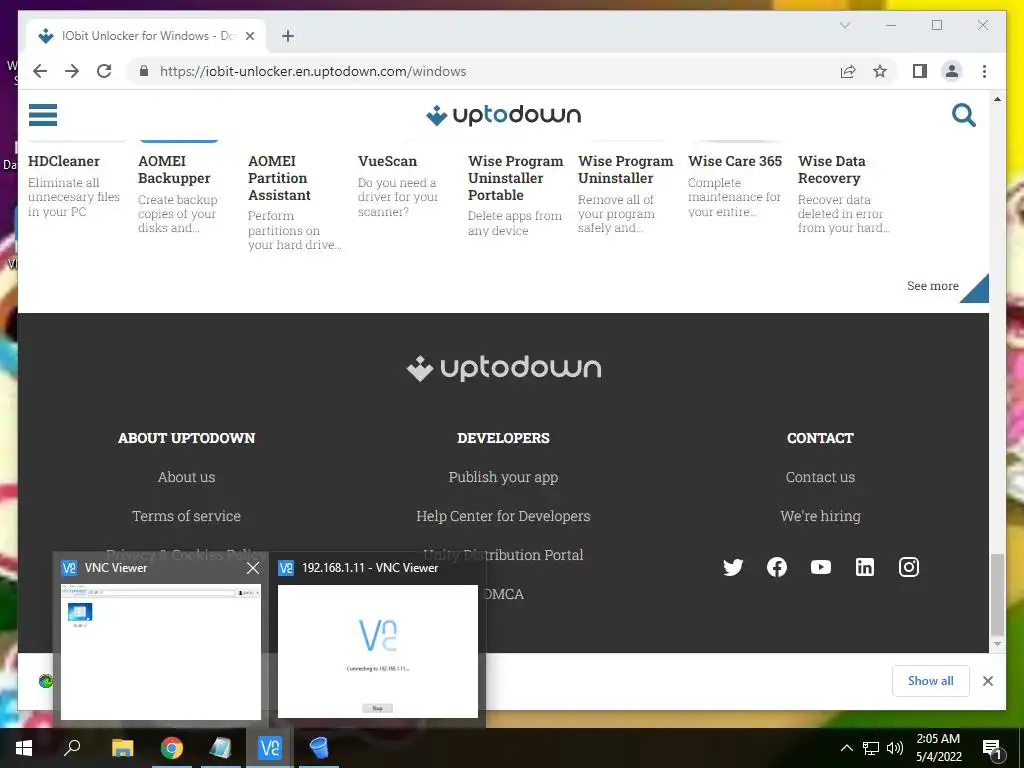Open Wise Data Recovery card
The image size is (1024, 768).
pyautogui.click(x=844, y=193)
